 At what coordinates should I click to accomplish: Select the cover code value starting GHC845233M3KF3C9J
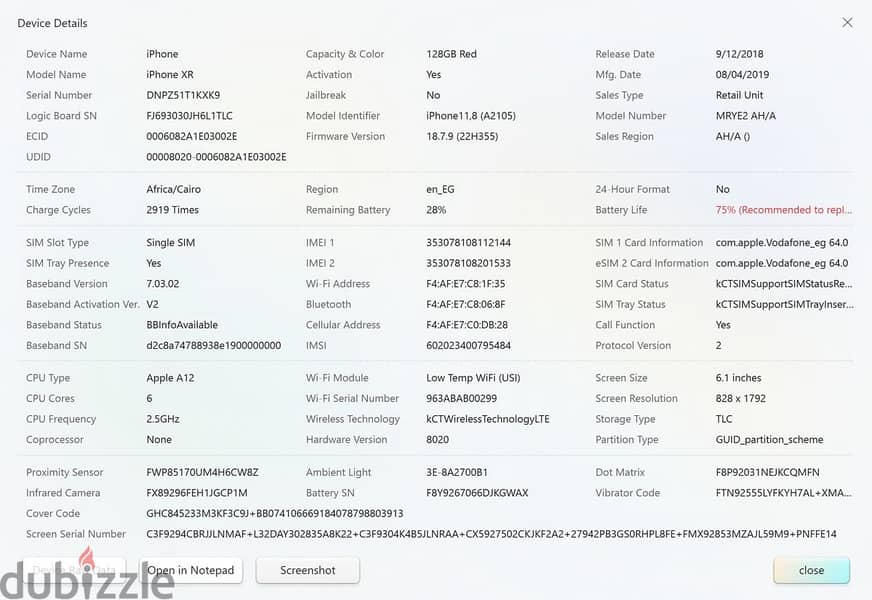click(x=275, y=513)
